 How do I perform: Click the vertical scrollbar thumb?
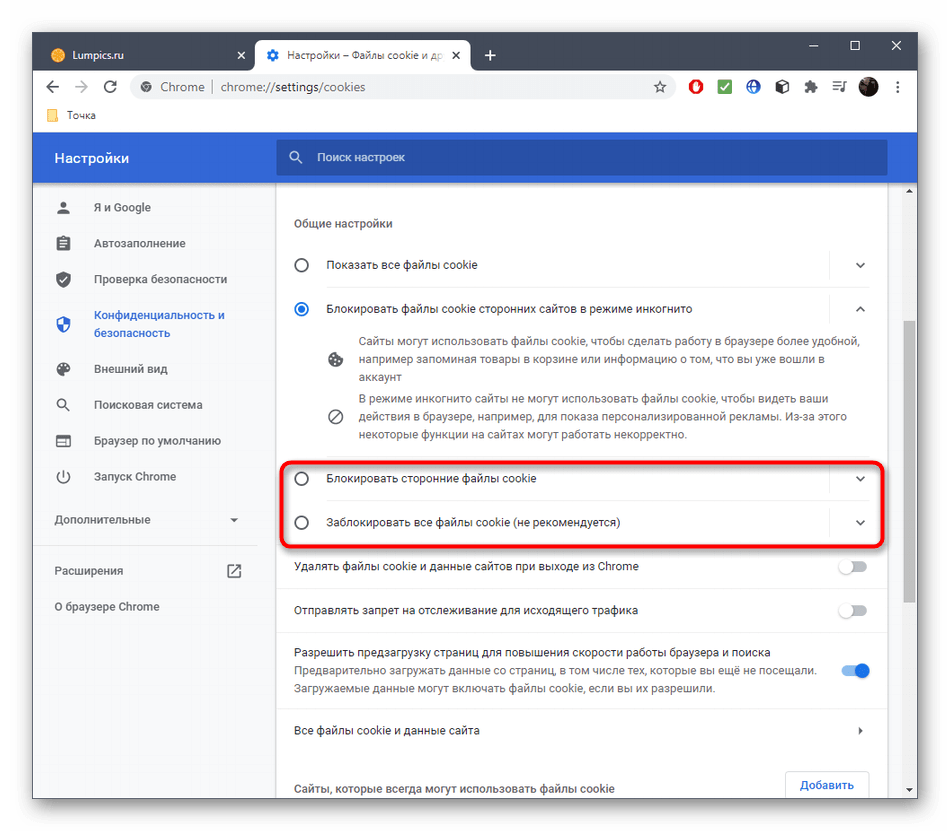click(909, 461)
